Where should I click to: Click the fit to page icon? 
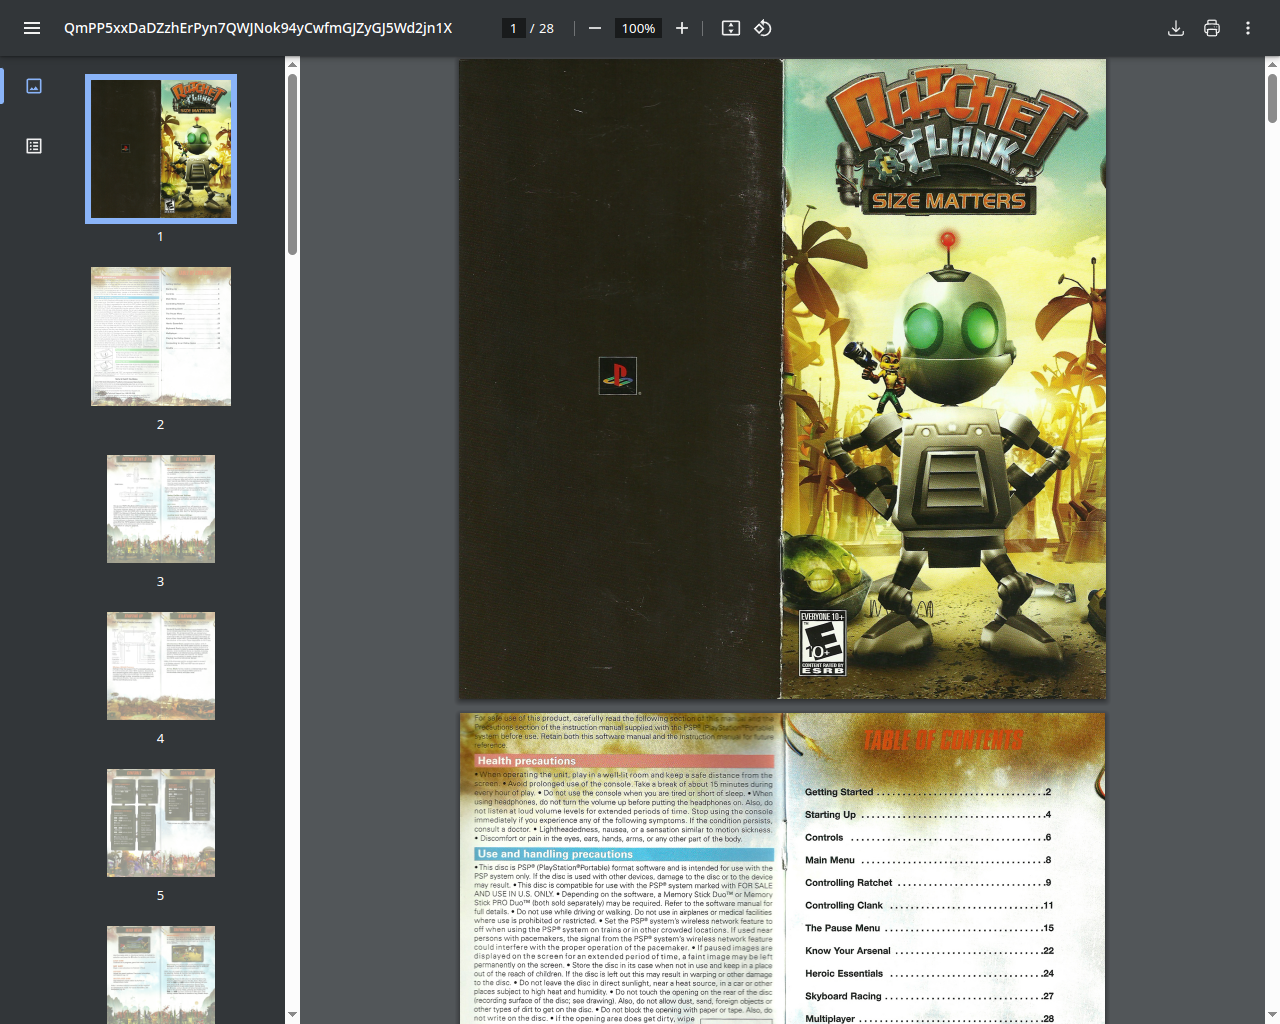point(731,28)
